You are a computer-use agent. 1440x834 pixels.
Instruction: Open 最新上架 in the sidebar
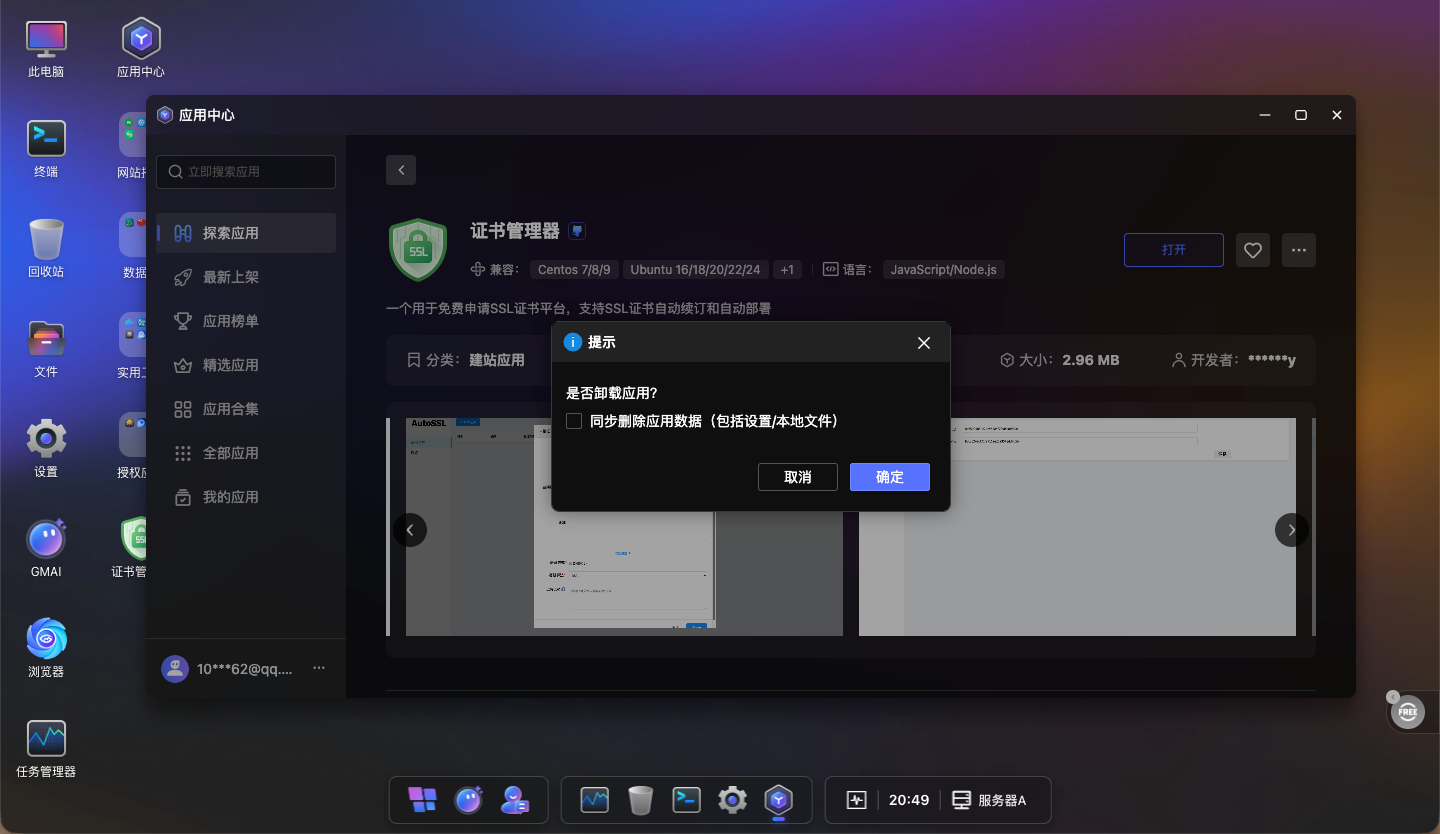[246, 277]
